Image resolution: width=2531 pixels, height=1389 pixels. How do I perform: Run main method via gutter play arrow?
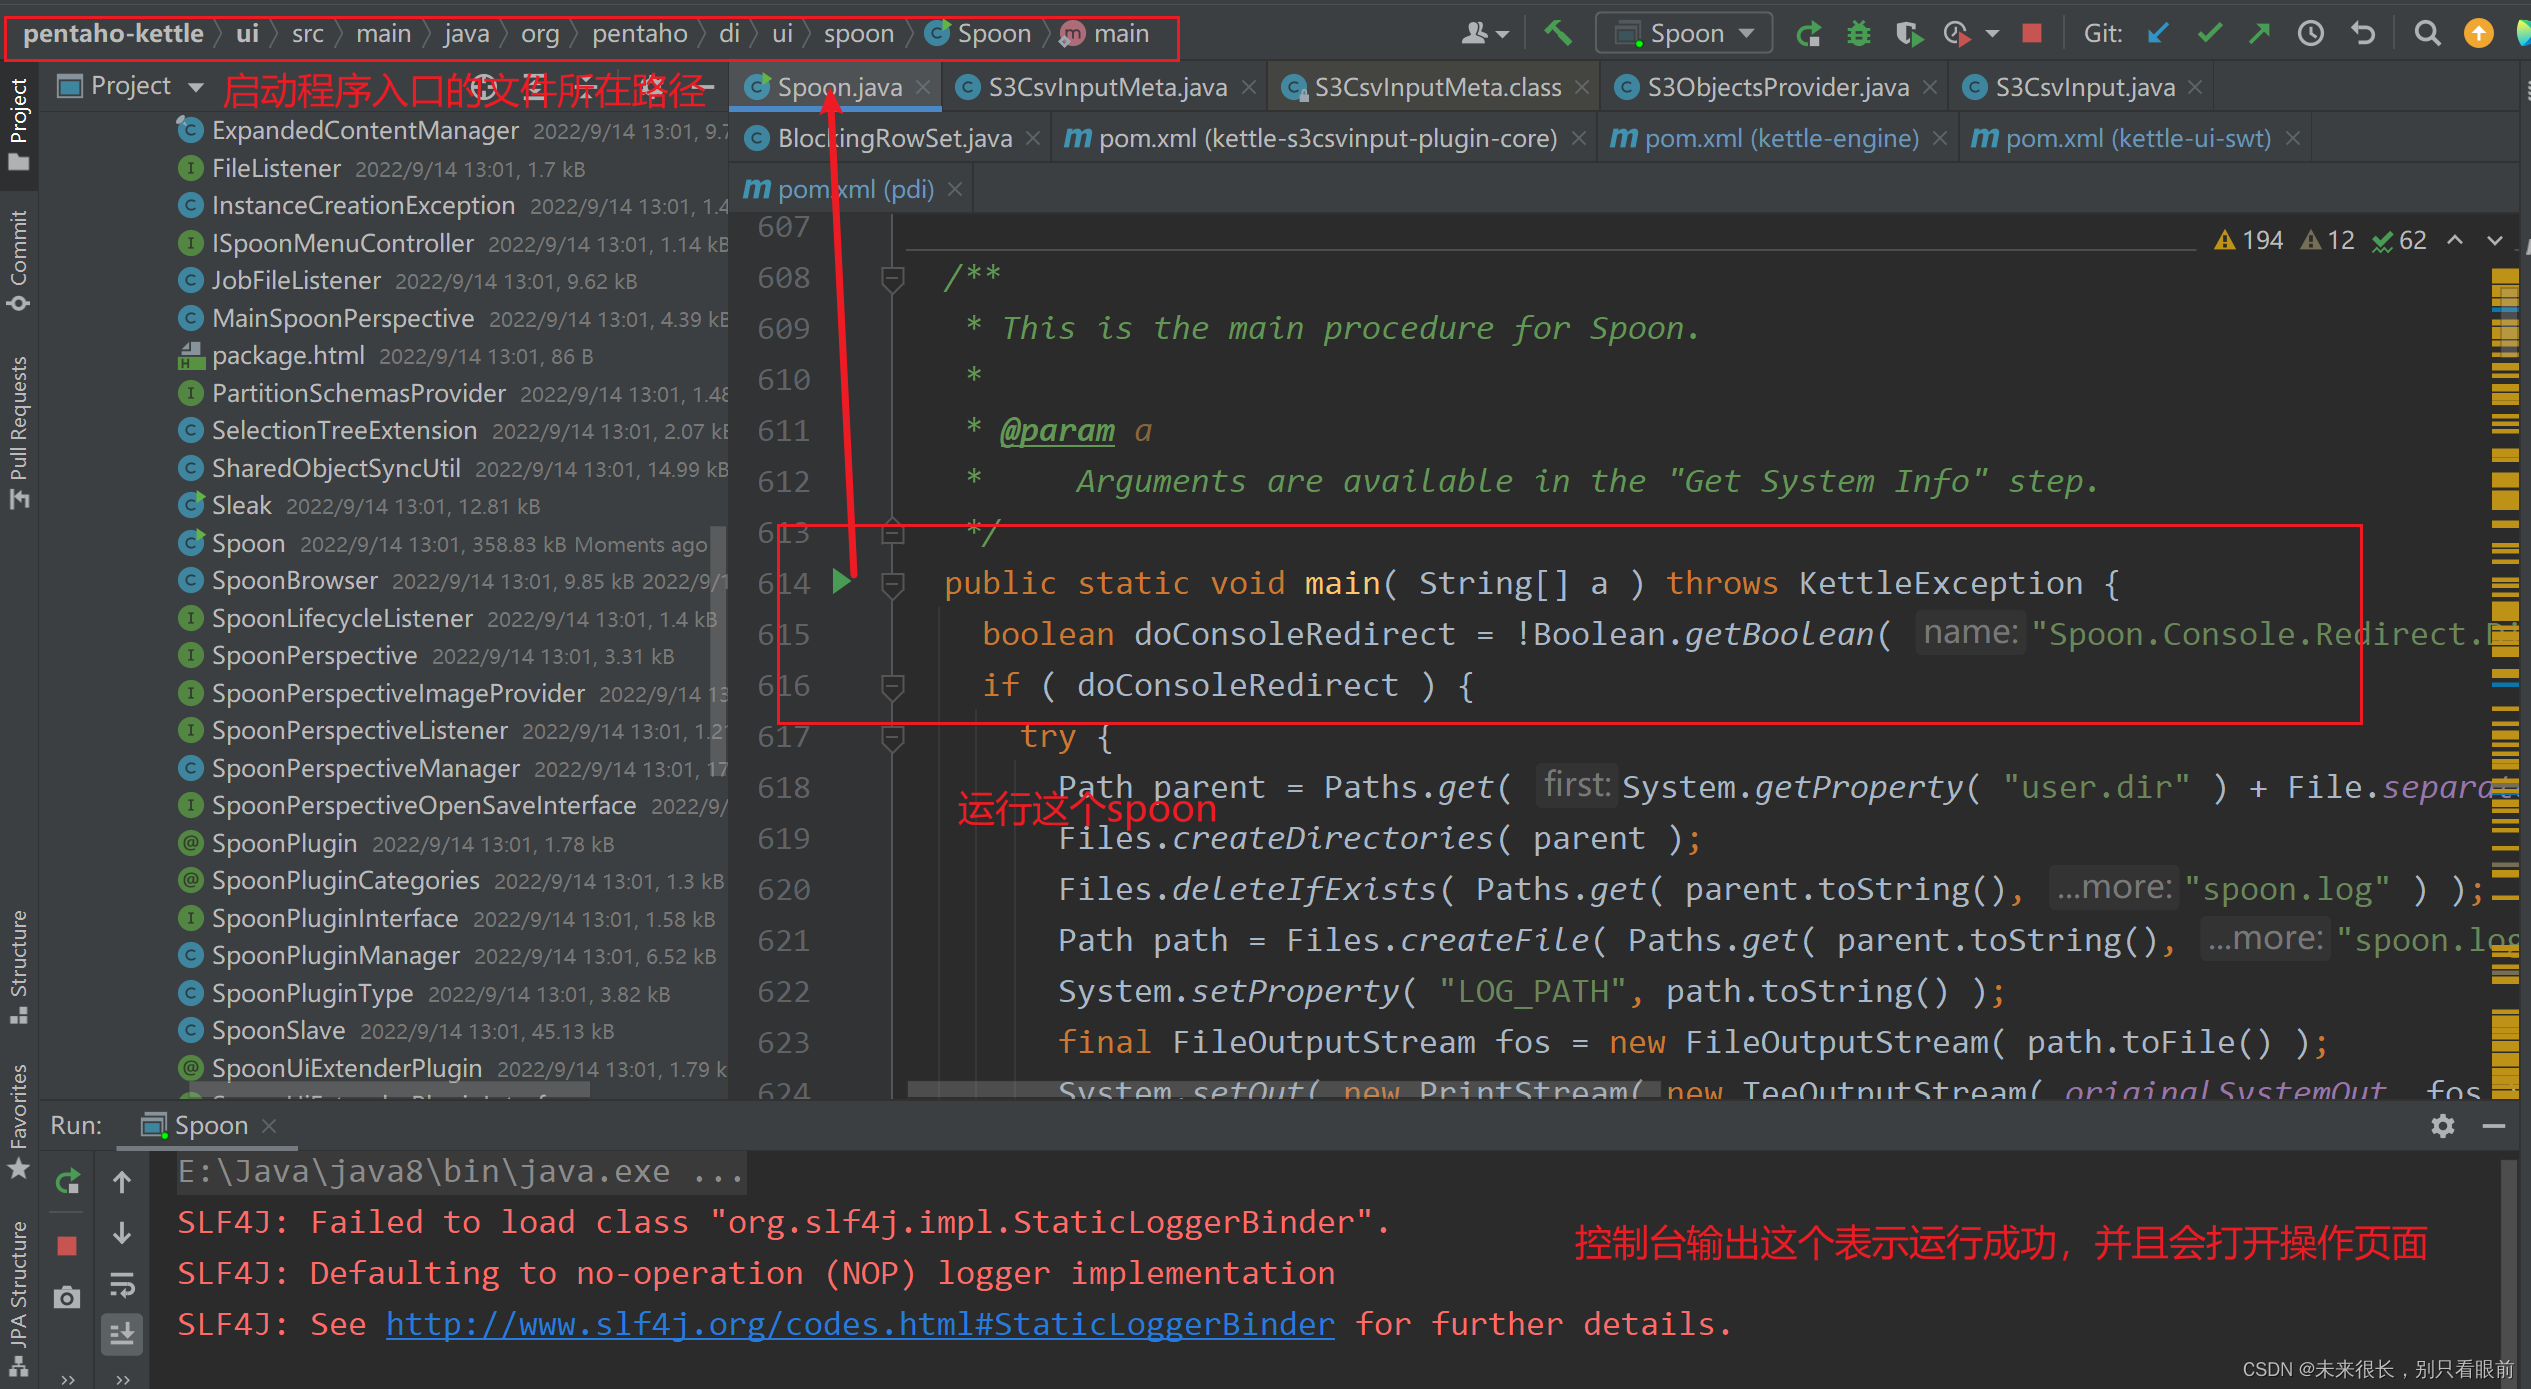pyautogui.click(x=841, y=582)
